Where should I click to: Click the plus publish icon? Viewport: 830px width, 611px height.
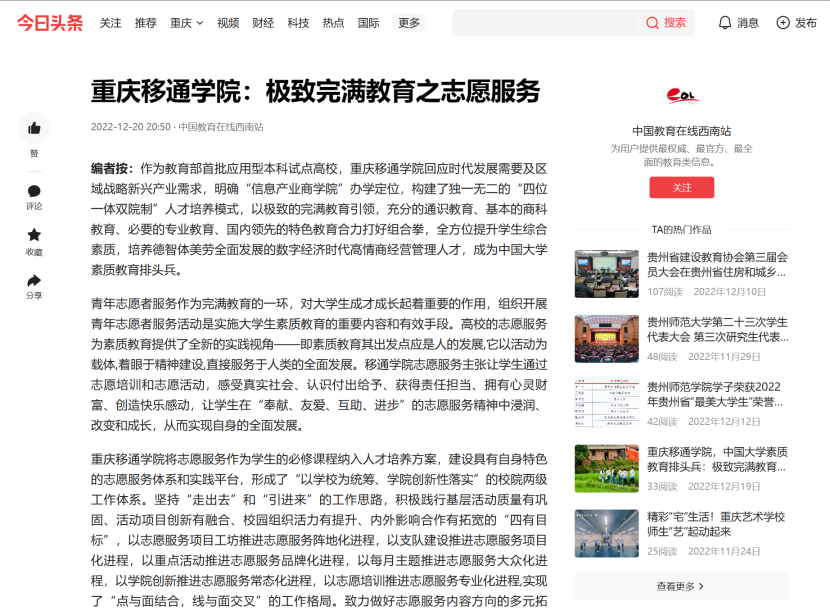pos(783,22)
